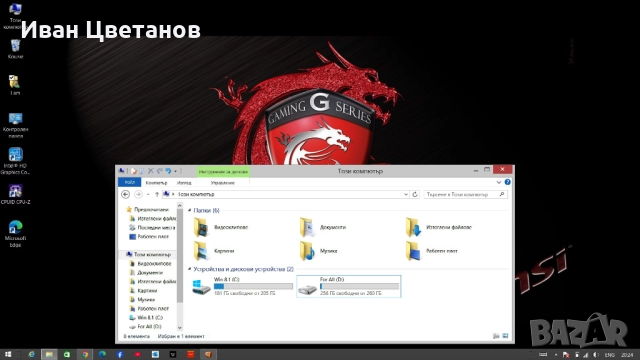This screenshot has width=640, height=360.
Task: Click the Undo icon in quick access toolbar
Action: coord(168,171)
